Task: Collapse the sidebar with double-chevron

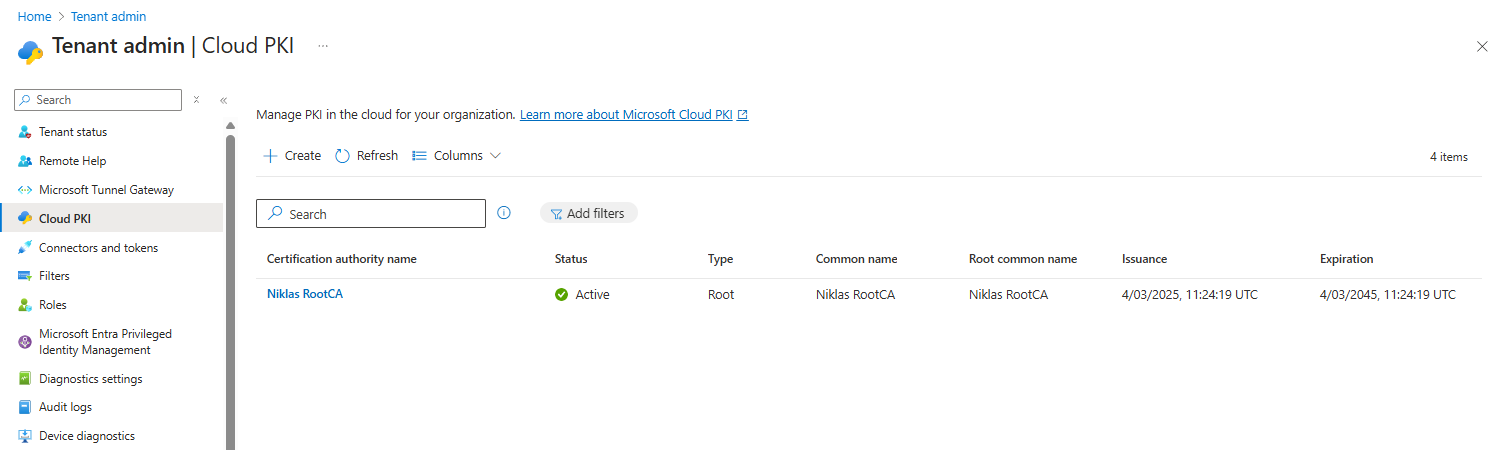Action: (223, 100)
